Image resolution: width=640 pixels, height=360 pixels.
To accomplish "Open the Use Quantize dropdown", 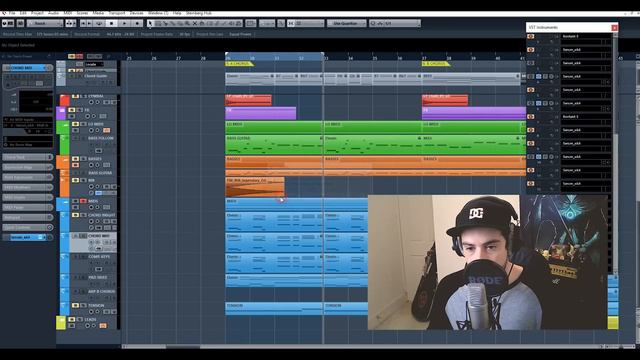I will coord(346,24).
